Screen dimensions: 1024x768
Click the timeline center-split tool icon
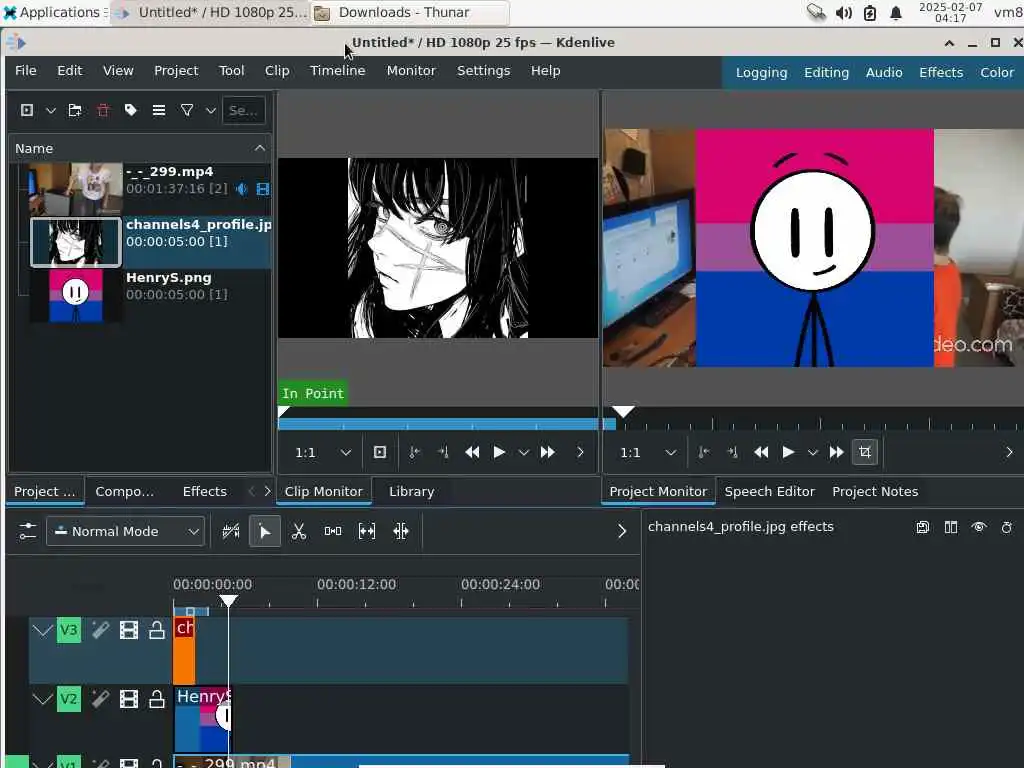coord(401,532)
